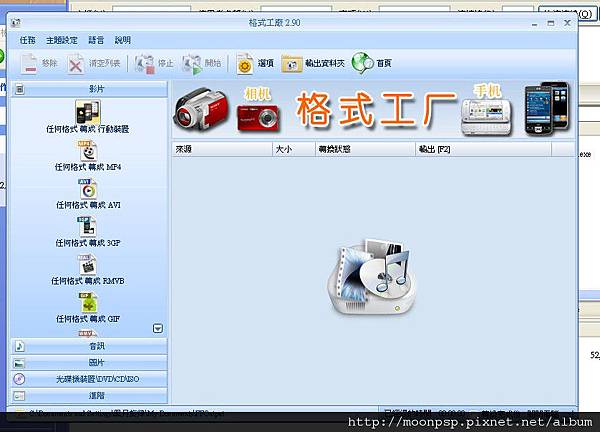Click the music note icon beside 音訊
Image resolution: width=600 pixels, height=432 pixels.
(x=20, y=346)
